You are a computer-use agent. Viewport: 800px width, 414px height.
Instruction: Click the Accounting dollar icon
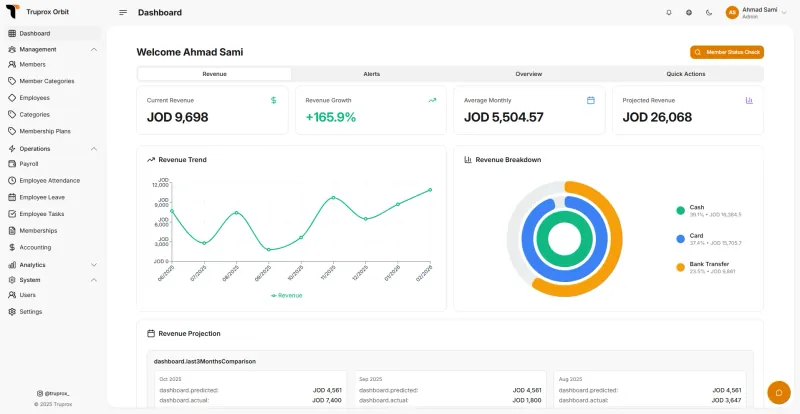[12, 247]
